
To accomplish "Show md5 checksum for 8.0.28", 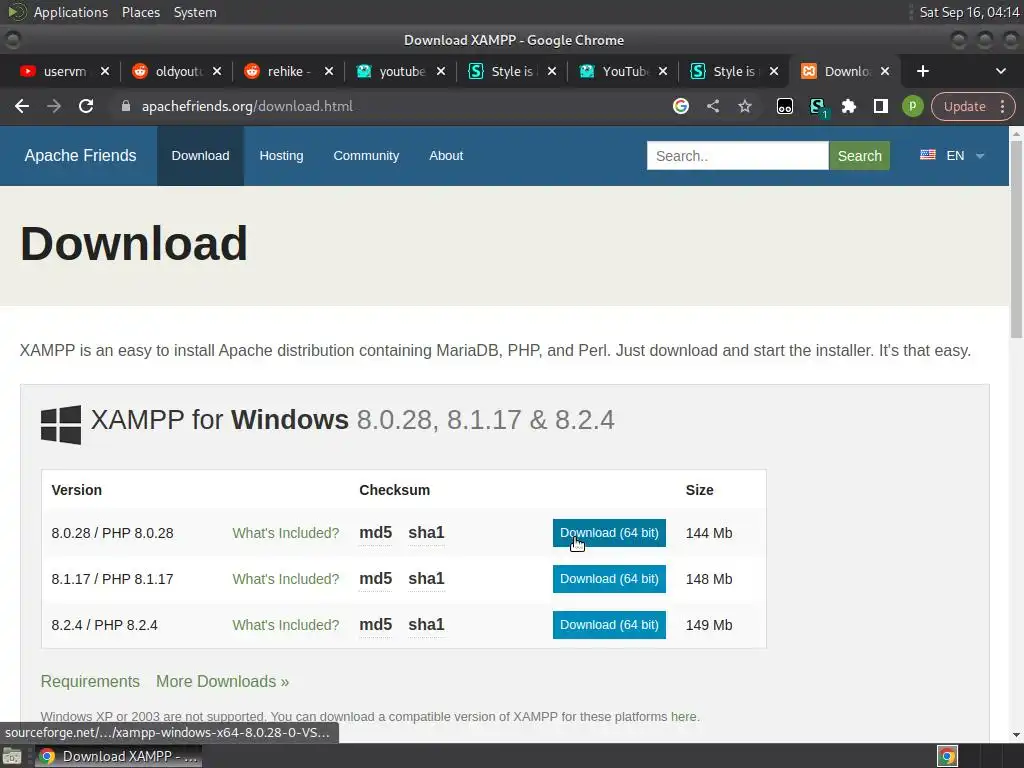I will pos(376,533).
